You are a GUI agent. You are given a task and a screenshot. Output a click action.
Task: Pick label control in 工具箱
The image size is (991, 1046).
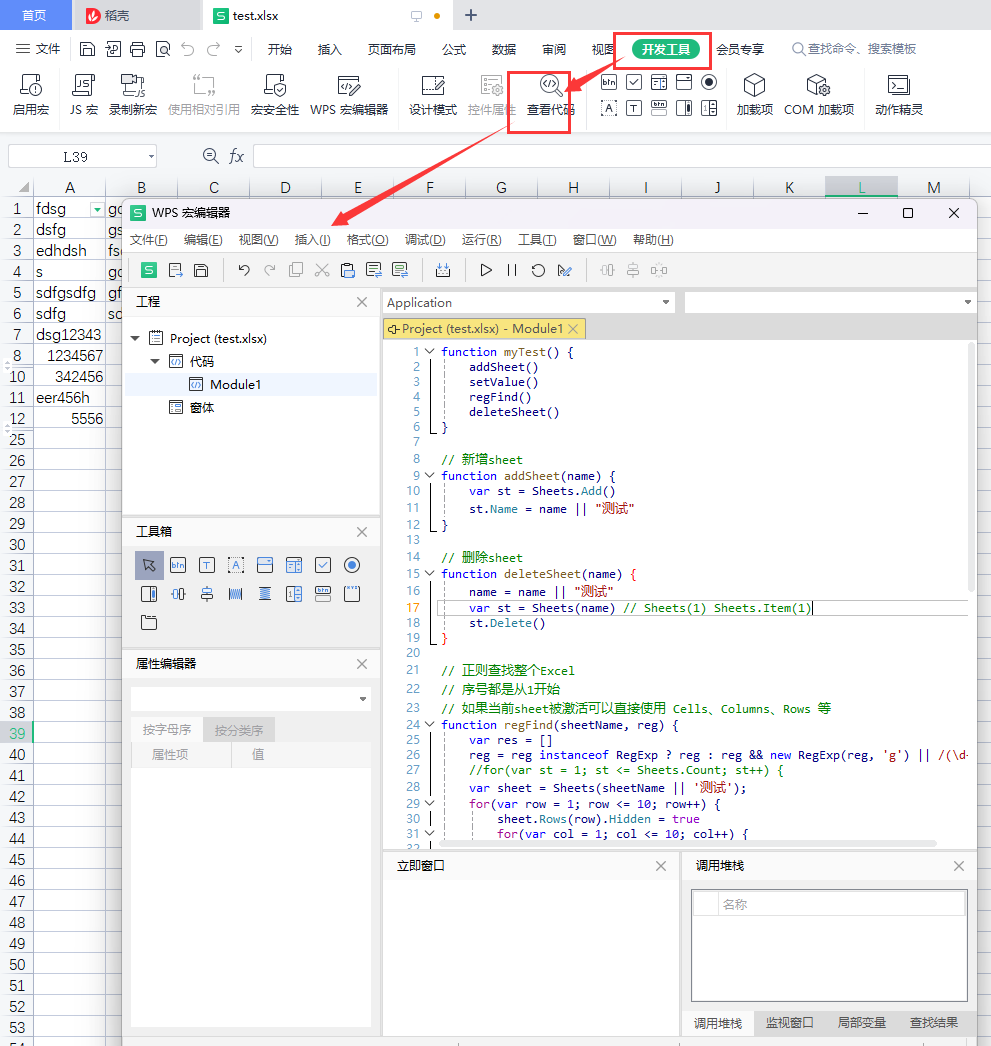tap(236, 566)
